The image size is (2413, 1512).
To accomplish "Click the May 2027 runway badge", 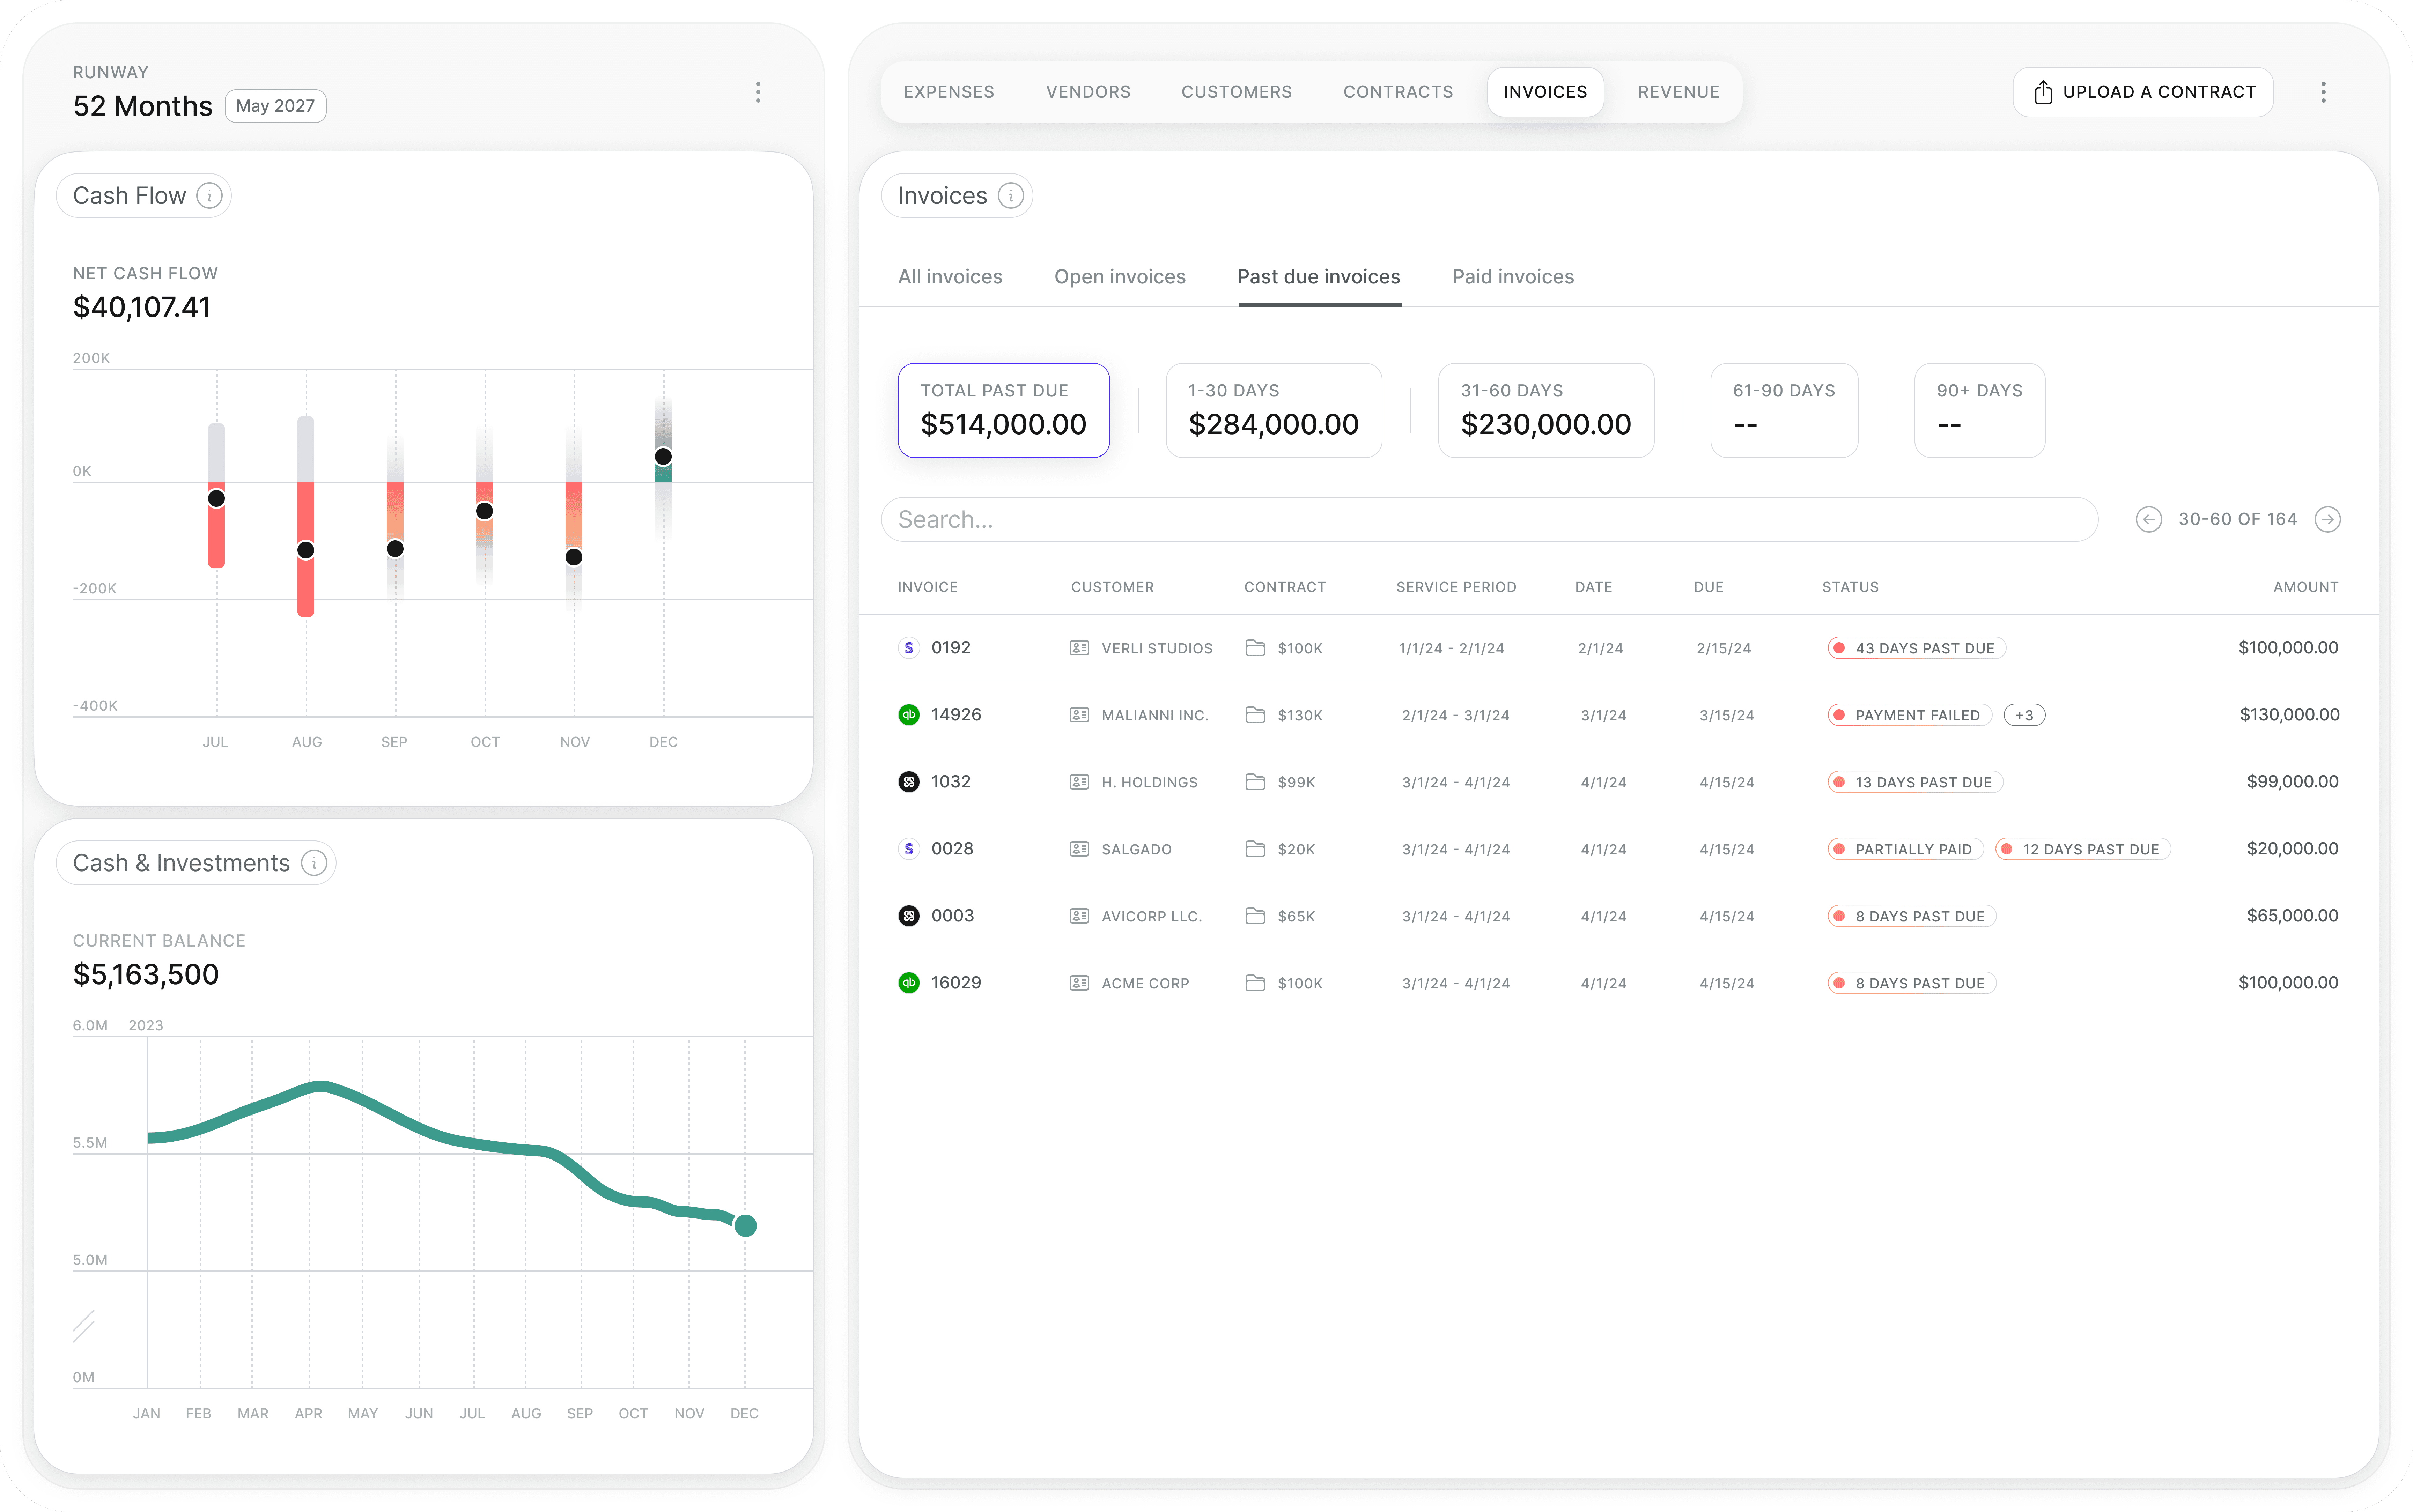I will point(275,106).
